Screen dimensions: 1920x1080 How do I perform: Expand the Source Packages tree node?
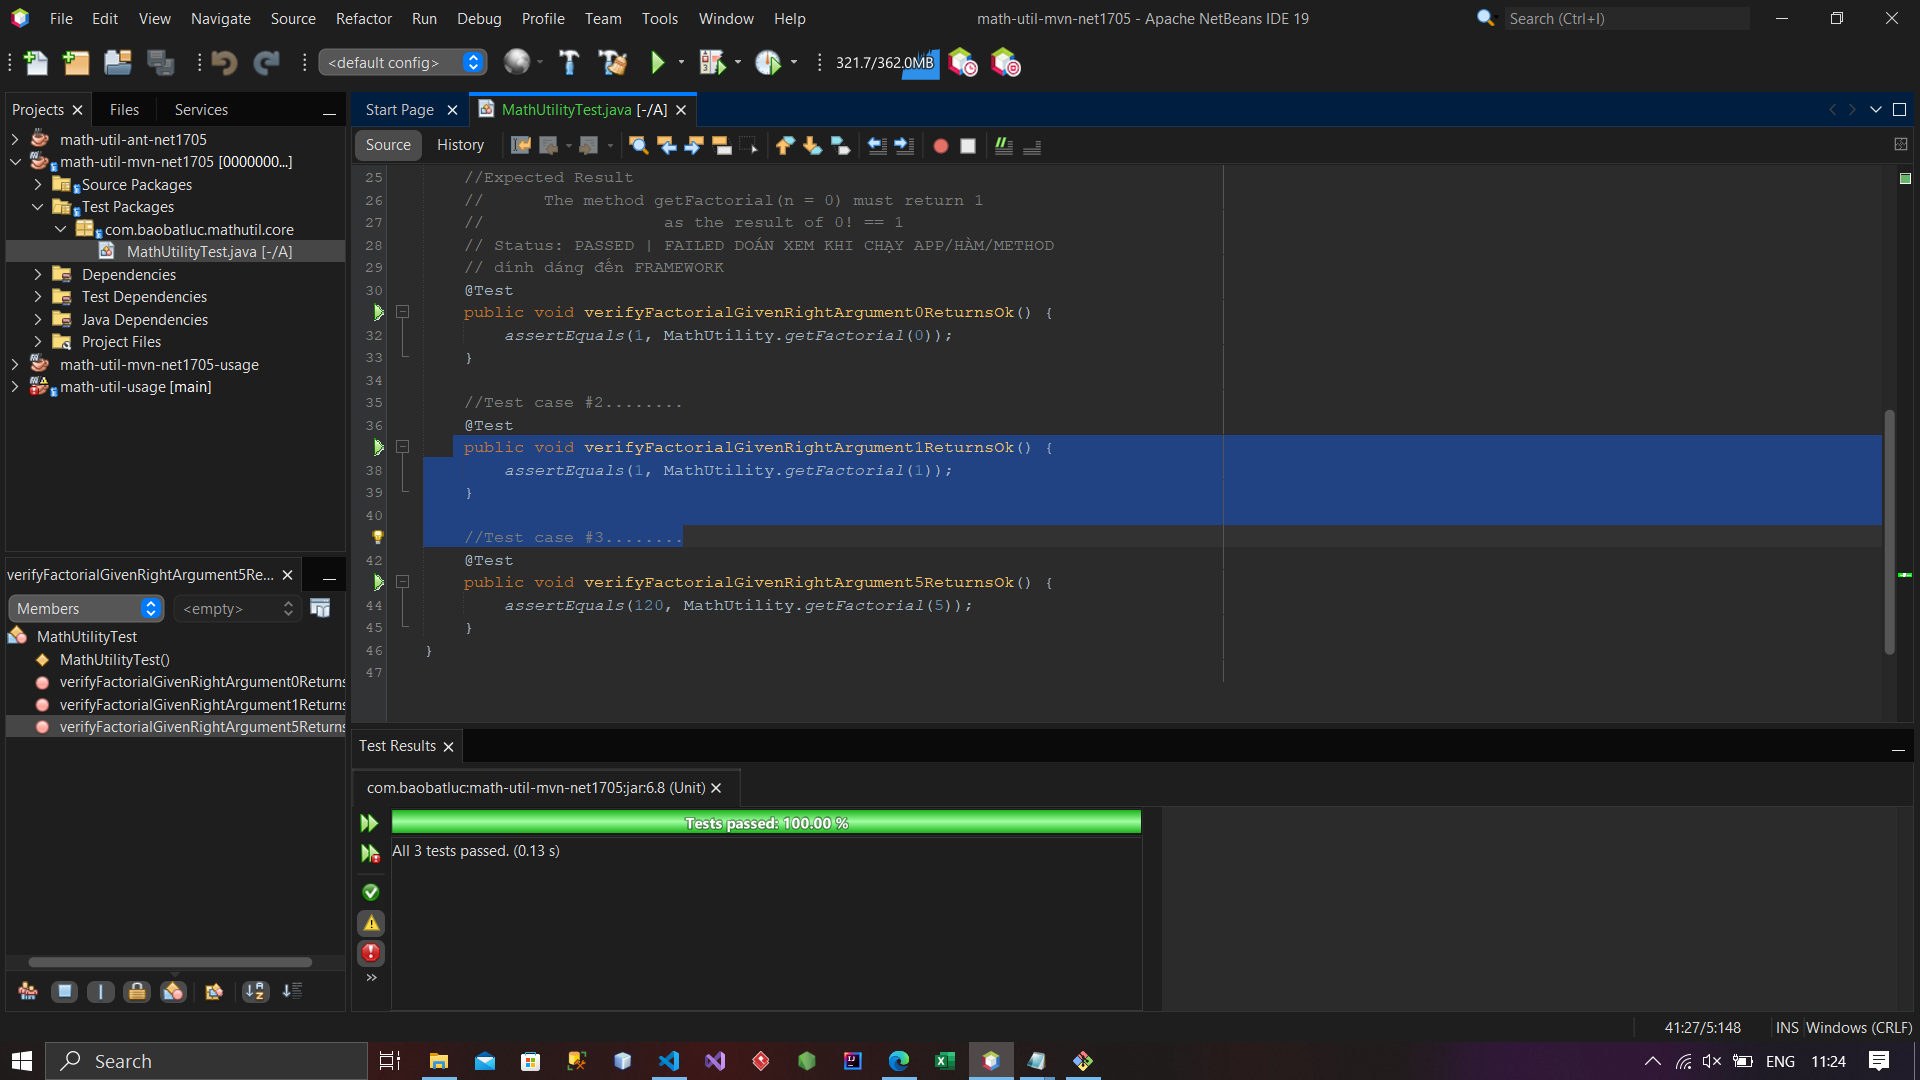pyautogui.click(x=37, y=185)
